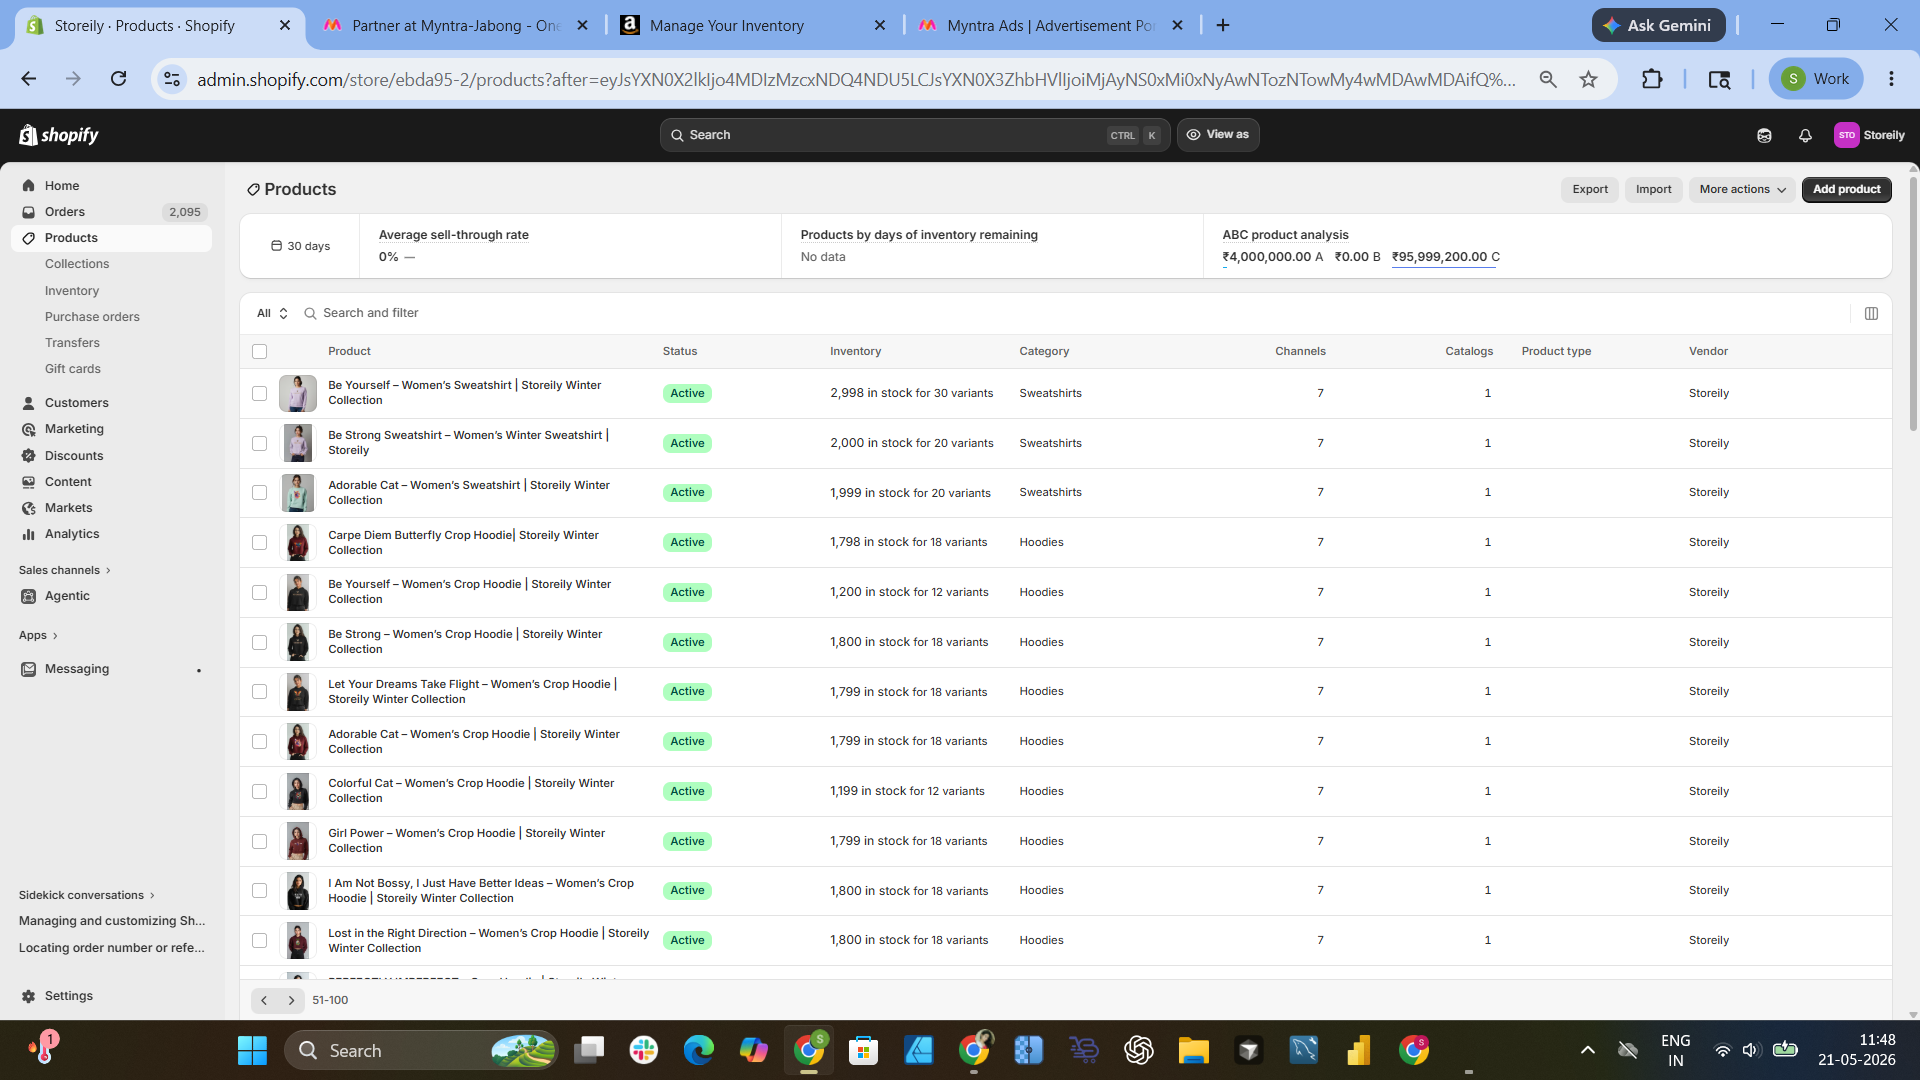1920x1080 pixels.
Task: Check Be Yourself Women's Sweatshirt row checkbox
Action: pos(260,394)
